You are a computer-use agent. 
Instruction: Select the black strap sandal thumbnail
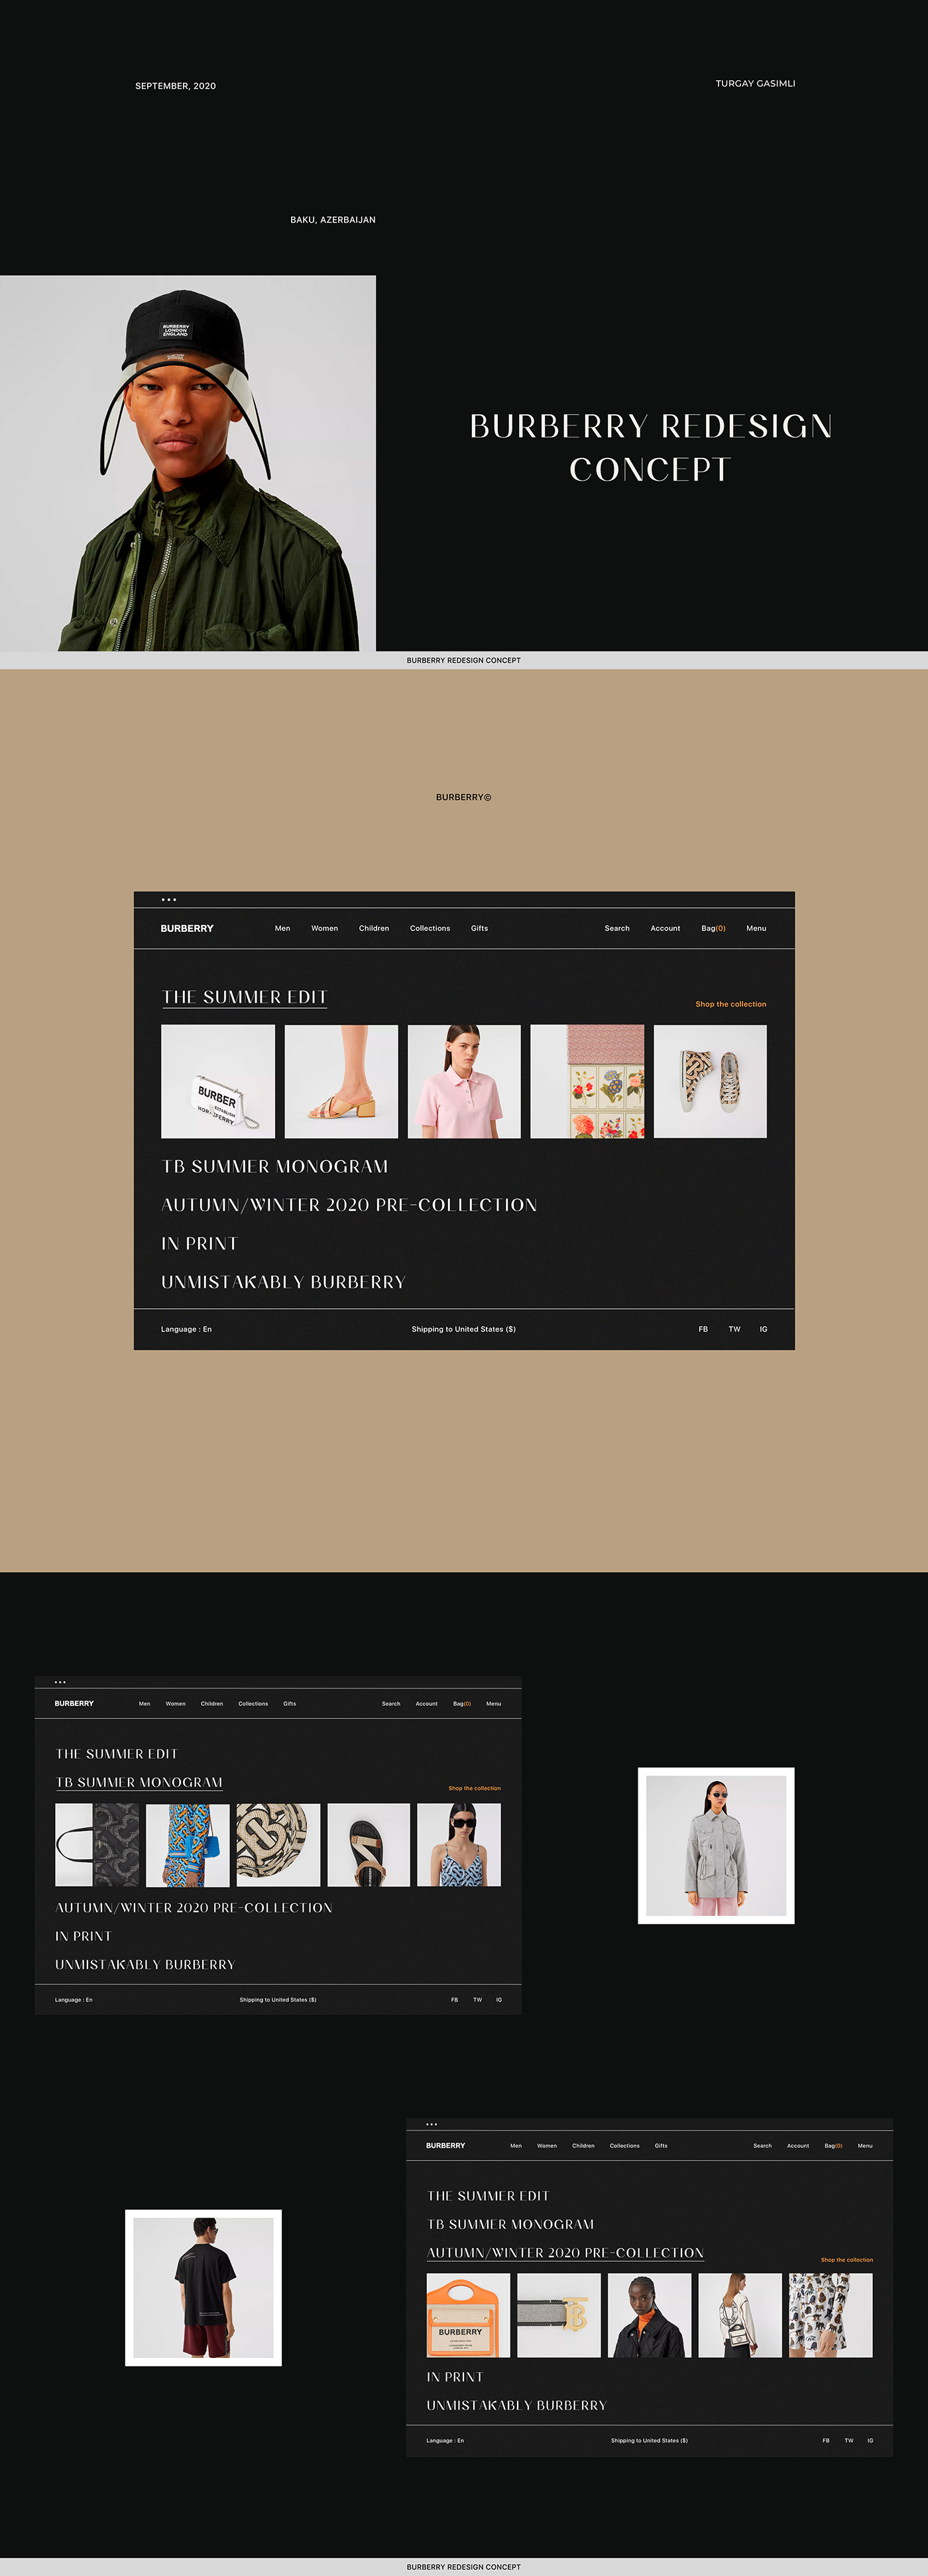click(369, 1845)
